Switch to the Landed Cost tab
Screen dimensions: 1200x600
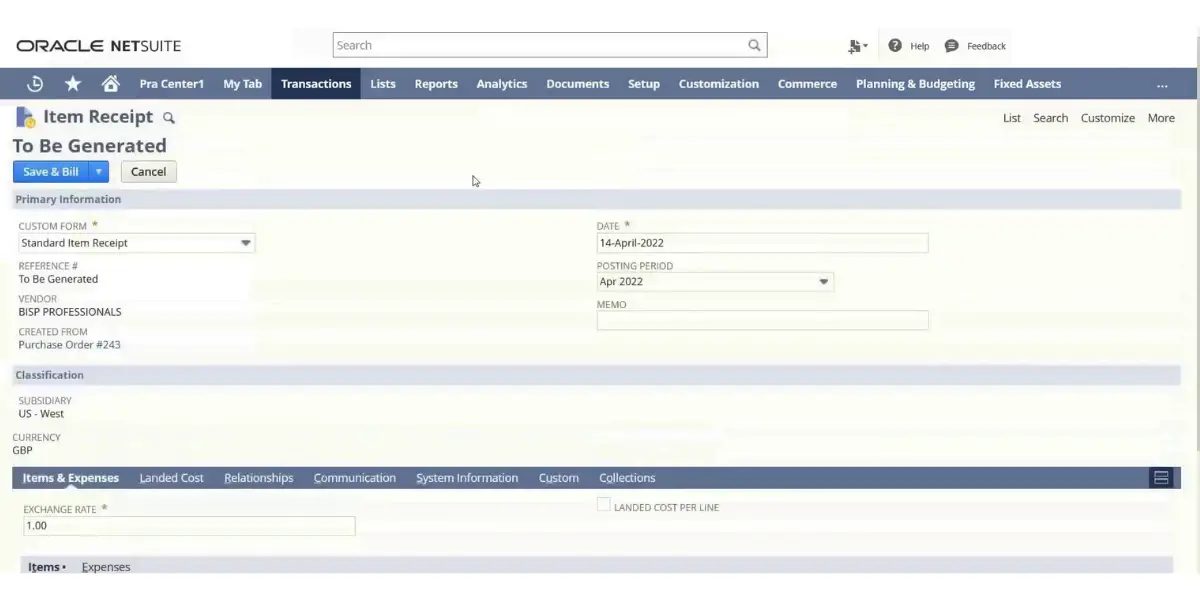(172, 478)
